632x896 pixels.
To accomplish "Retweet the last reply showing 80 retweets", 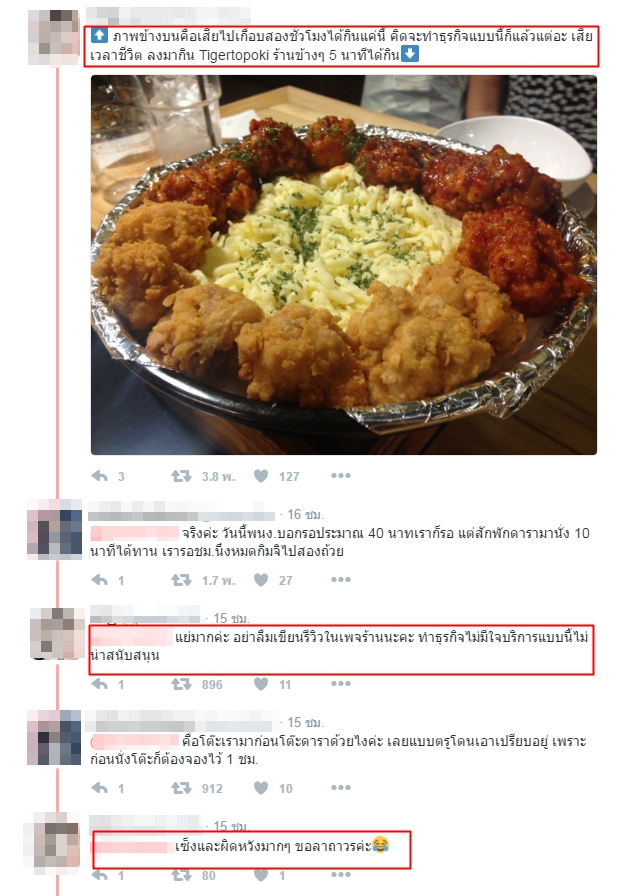I will 182,875.
